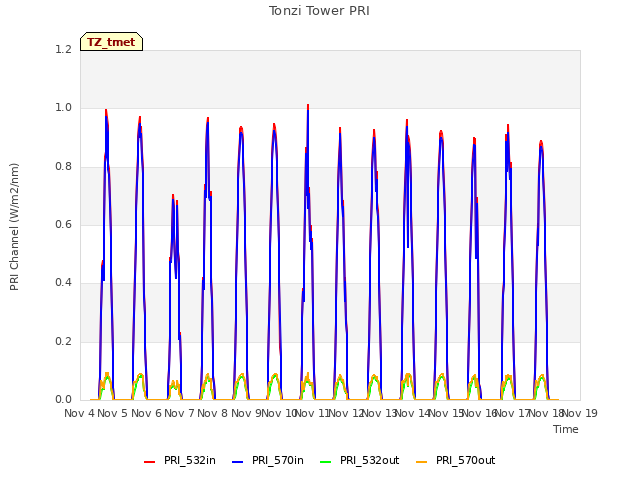Click the TZ_tmet annotation tag

[111, 42]
